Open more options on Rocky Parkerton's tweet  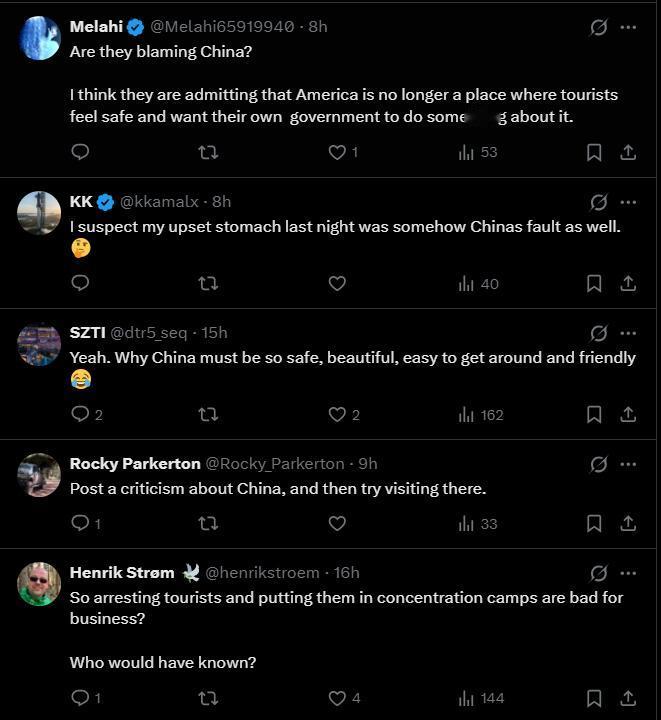pos(628,464)
